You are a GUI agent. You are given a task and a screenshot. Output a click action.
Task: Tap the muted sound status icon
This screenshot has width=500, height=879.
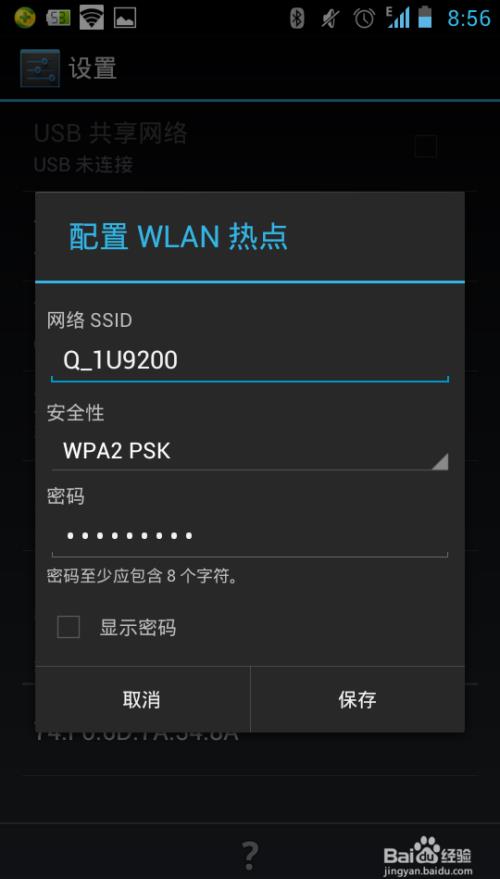[x=330, y=18]
